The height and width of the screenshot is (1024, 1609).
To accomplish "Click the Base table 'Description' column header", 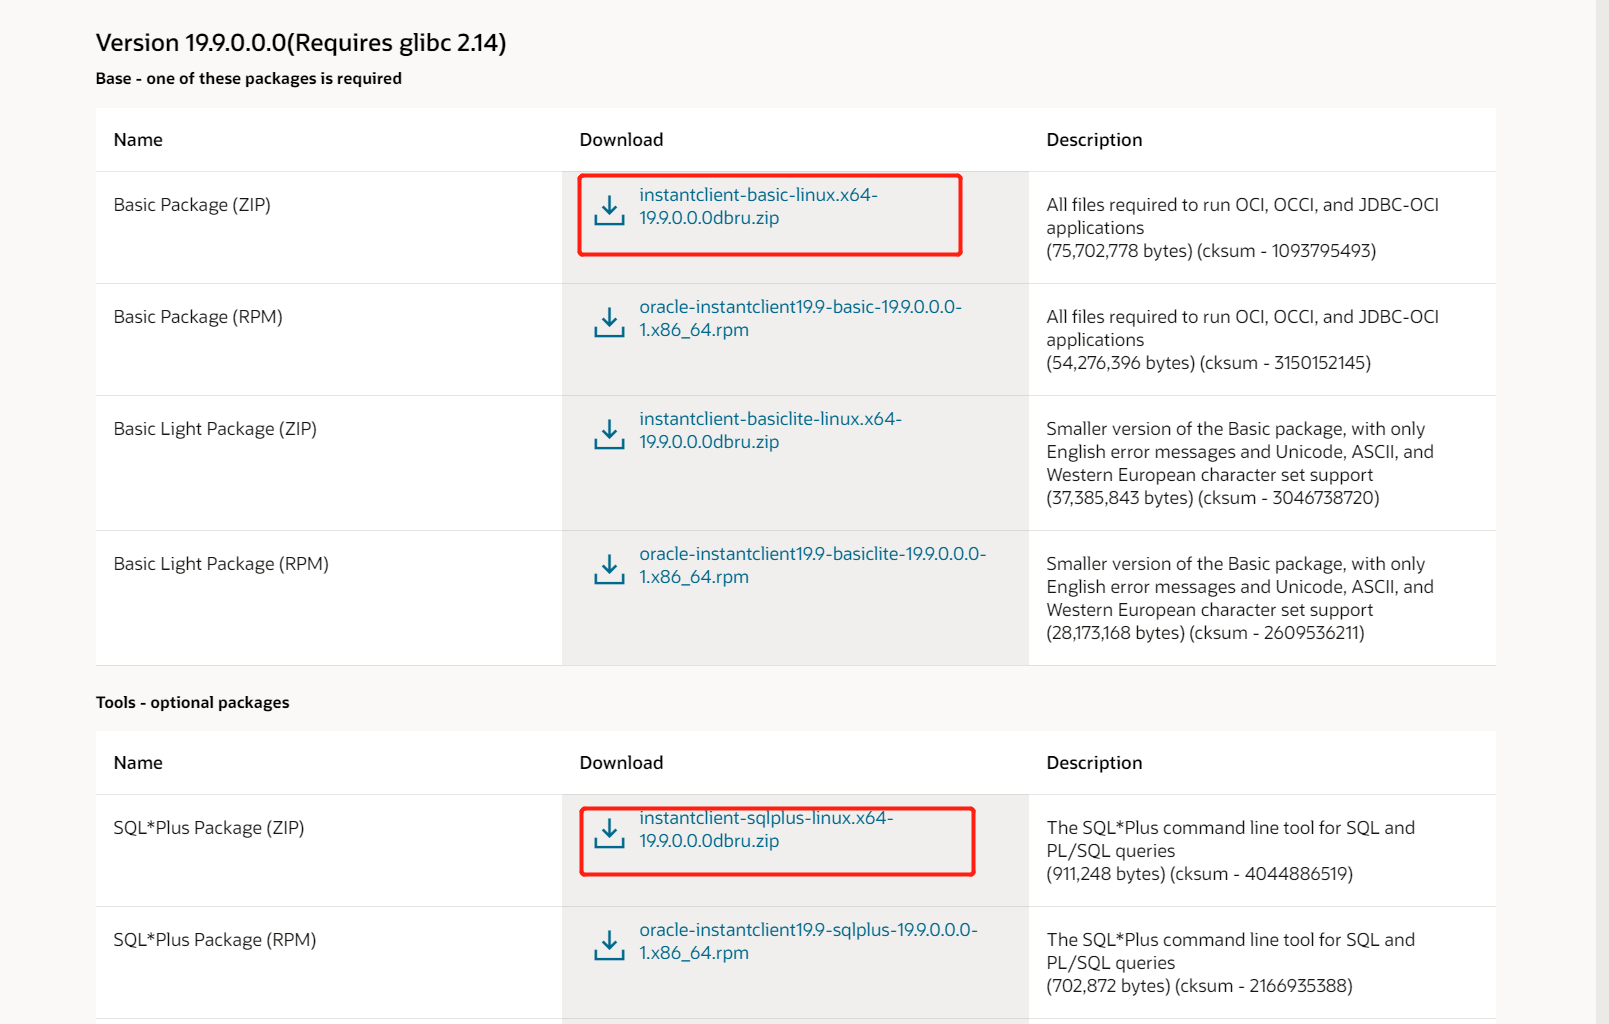I will coord(1094,140).
